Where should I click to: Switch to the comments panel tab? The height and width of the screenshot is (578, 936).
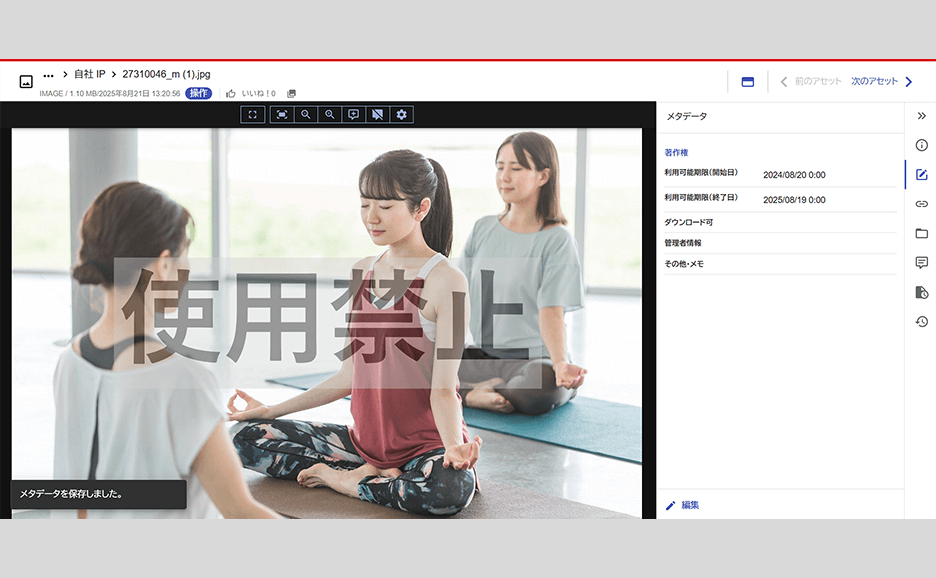tap(922, 263)
